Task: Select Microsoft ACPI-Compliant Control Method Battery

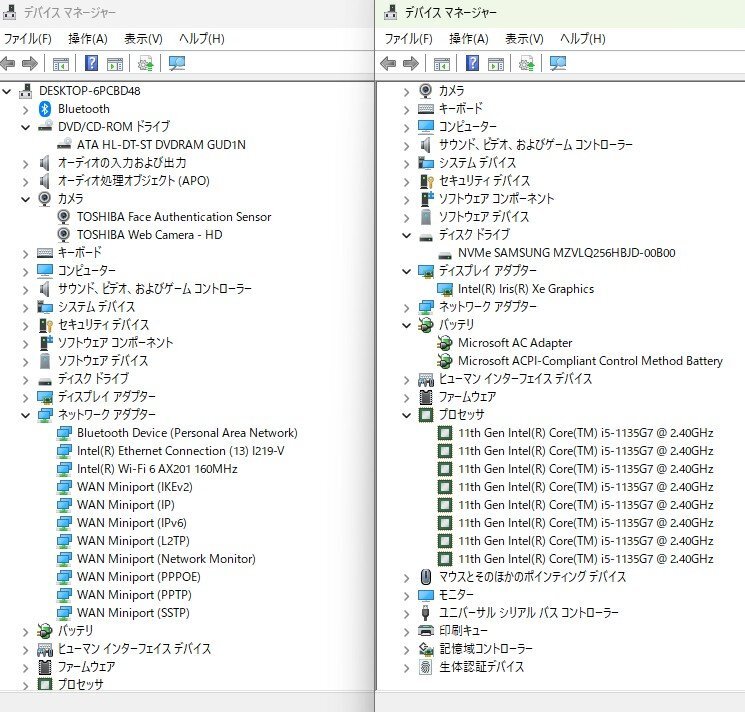Action: coord(590,361)
